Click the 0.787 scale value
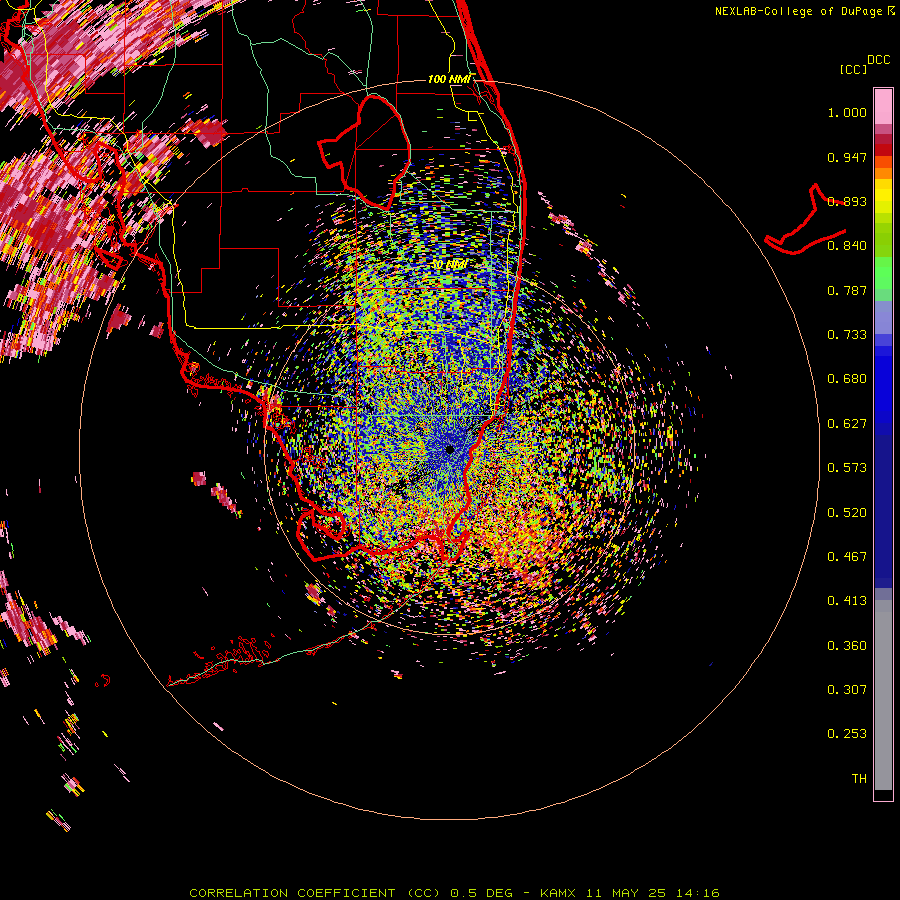Viewport: 900px width, 900px height. tap(847, 290)
